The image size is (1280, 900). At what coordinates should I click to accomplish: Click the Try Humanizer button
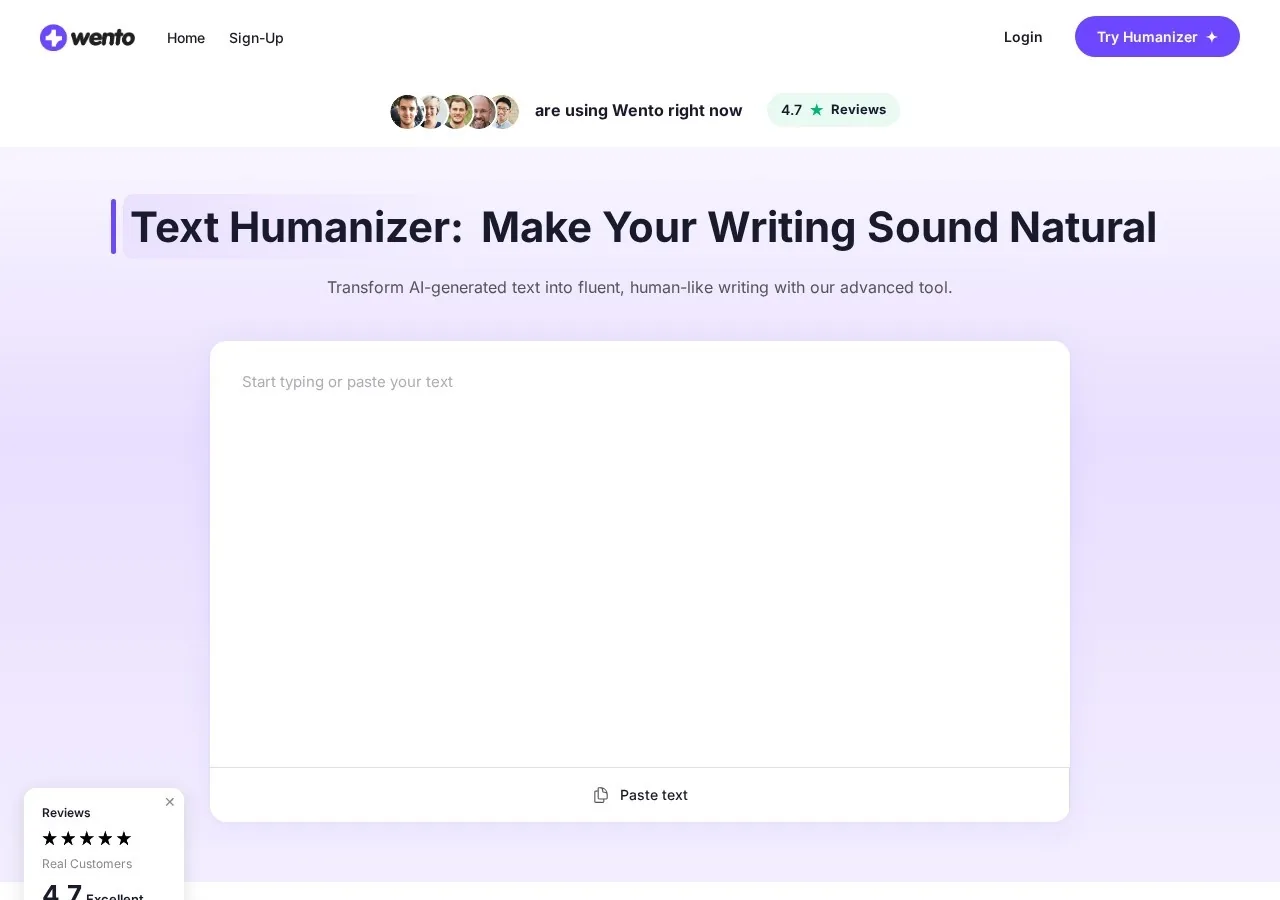coord(1157,37)
